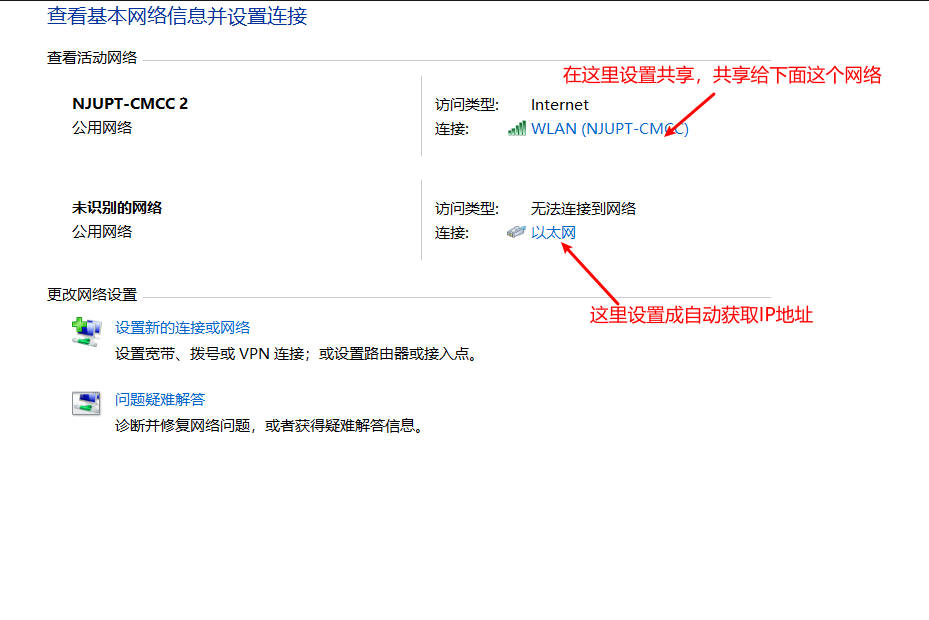Select the NJUPT-CMCC 2 network name
Viewport: 929px width, 620px height.
point(130,104)
